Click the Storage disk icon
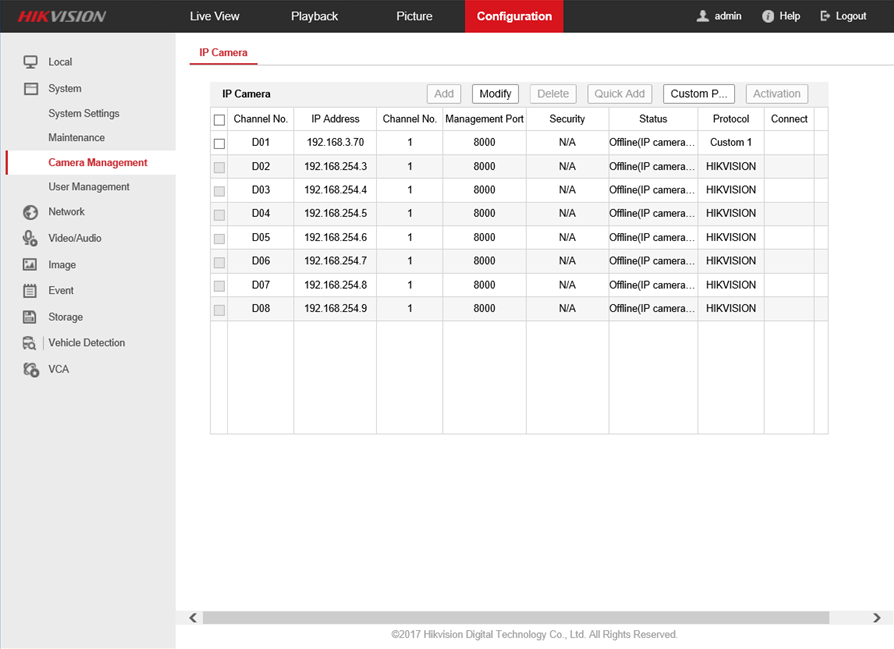 click(30, 317)
